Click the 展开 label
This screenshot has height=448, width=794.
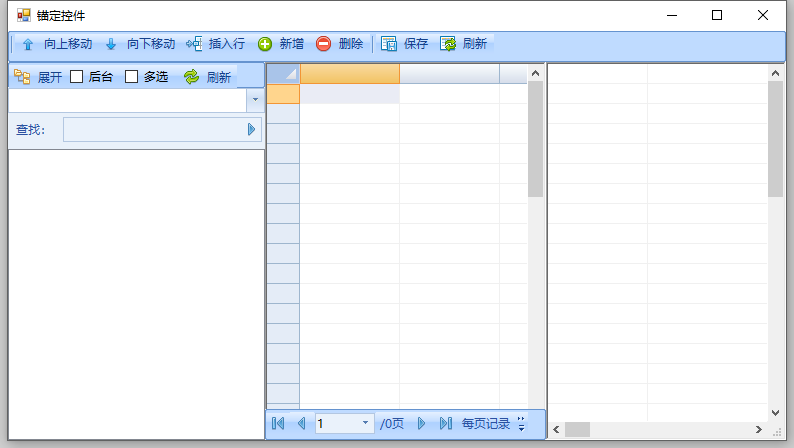pyautogui.click(x=50, y=77)
